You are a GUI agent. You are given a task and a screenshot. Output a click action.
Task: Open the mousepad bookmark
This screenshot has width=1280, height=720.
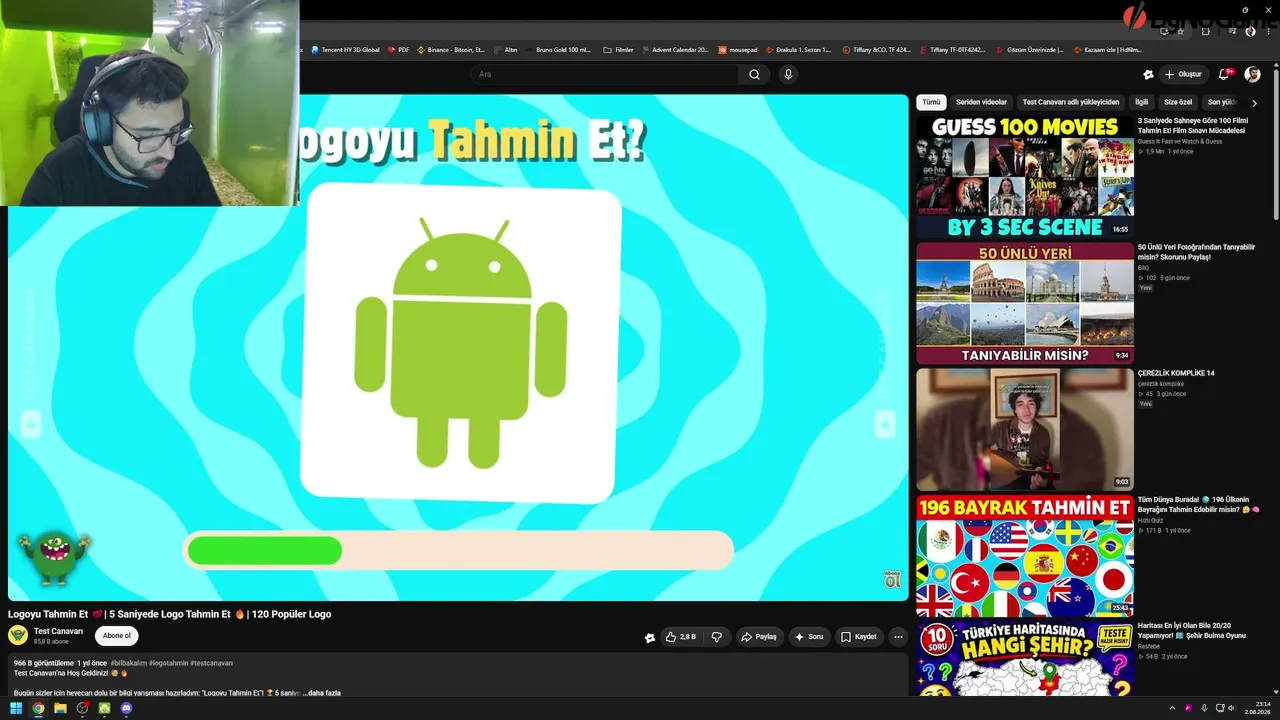tap(738, 49)
